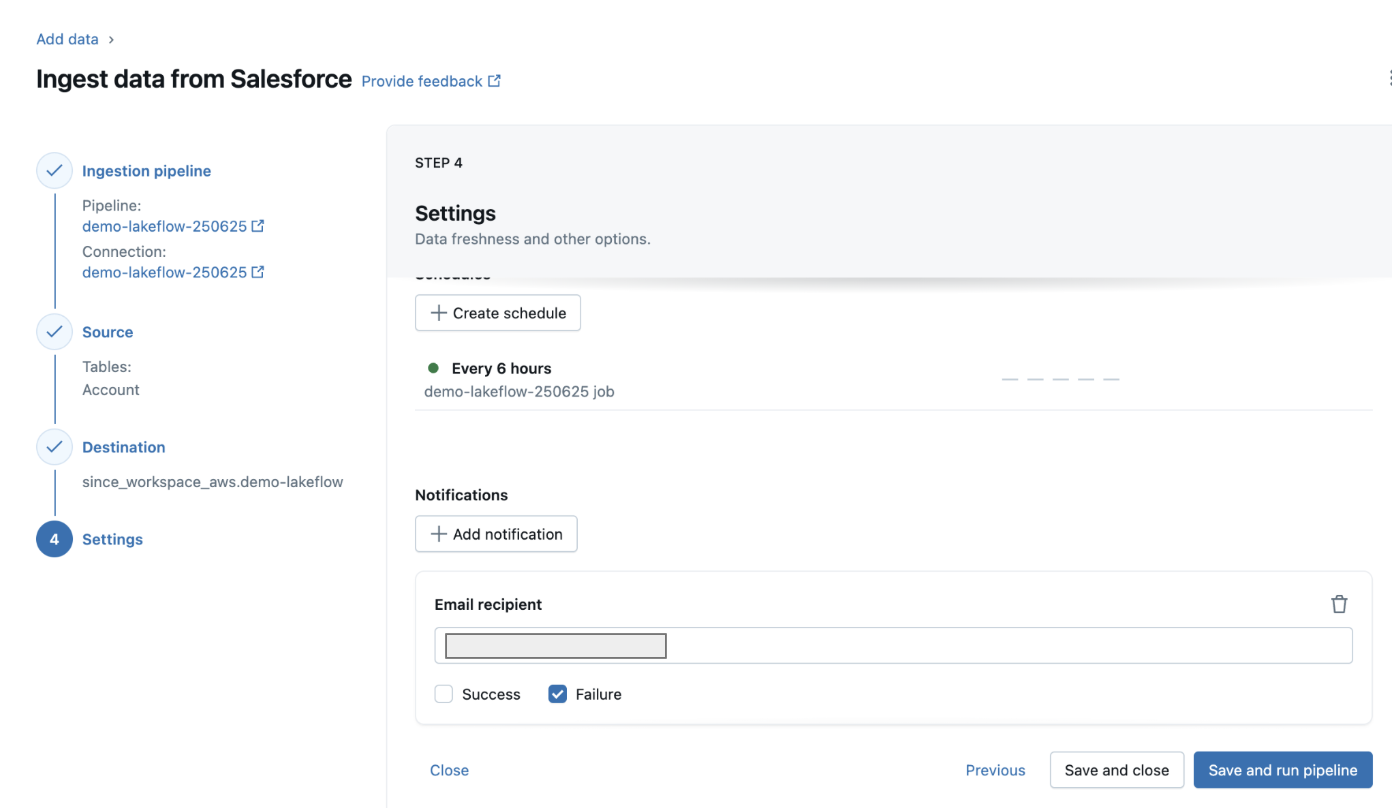Delete the email recipient using the trash icon

coord(1339,604)
